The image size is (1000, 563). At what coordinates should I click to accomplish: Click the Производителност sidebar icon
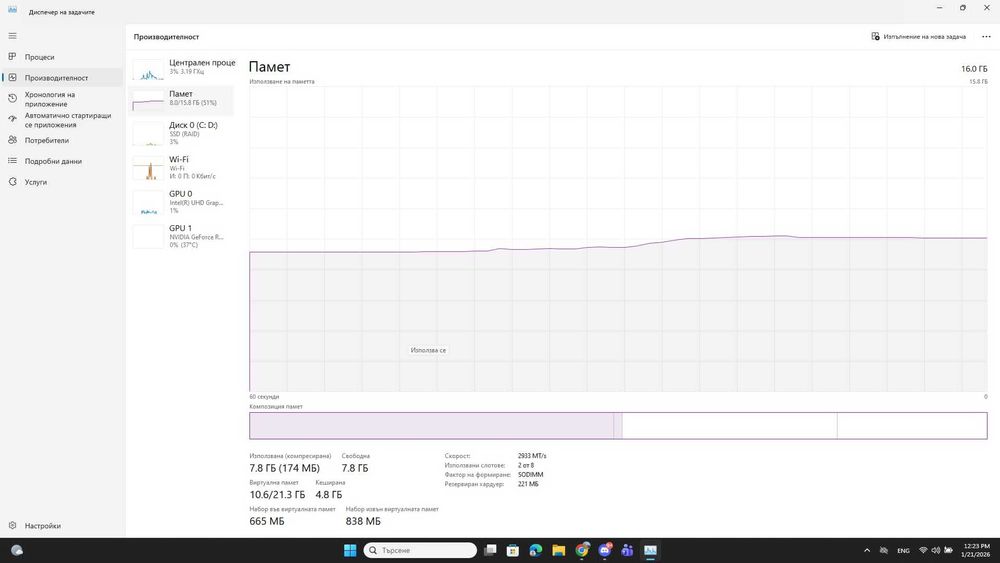[x=12, y=77]
